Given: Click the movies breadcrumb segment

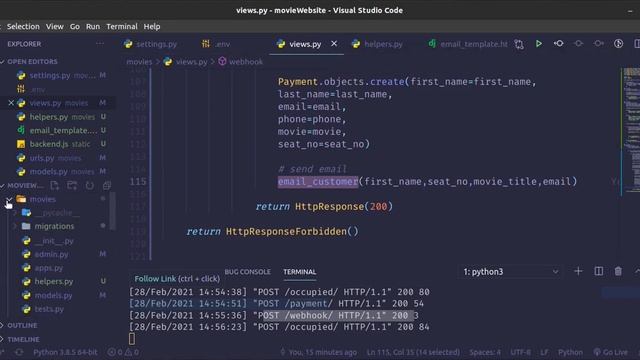Looking at the screenshot, I should pyautogui.click(x=139, y=62).
